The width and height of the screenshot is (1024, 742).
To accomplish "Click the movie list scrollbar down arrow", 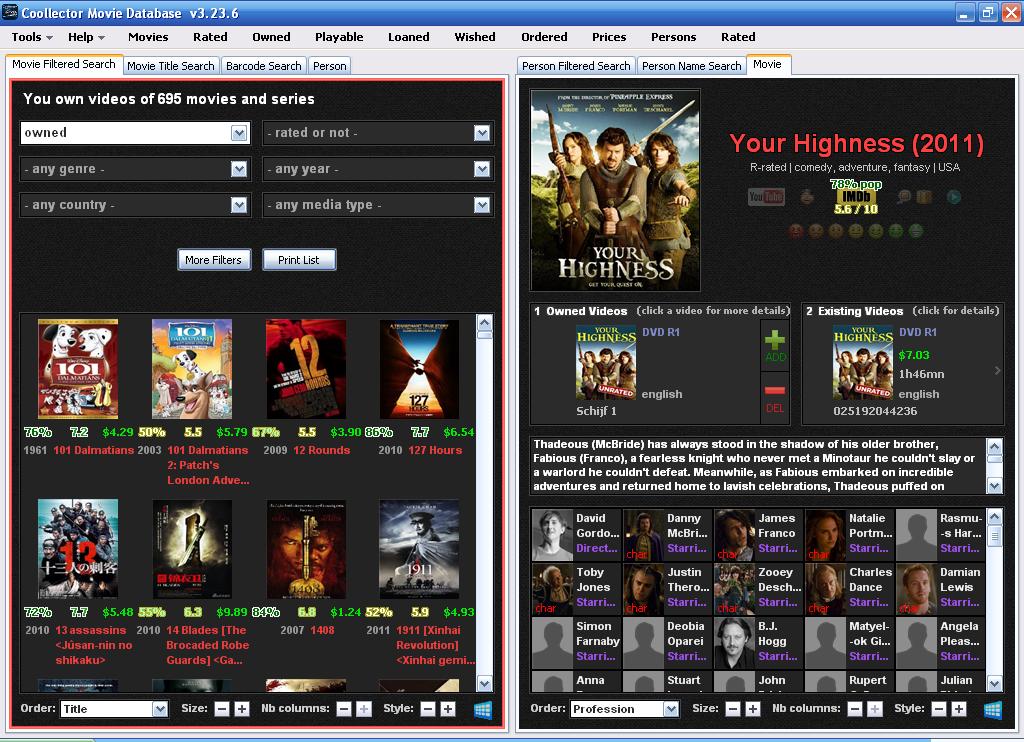I will tap(485, 683).
